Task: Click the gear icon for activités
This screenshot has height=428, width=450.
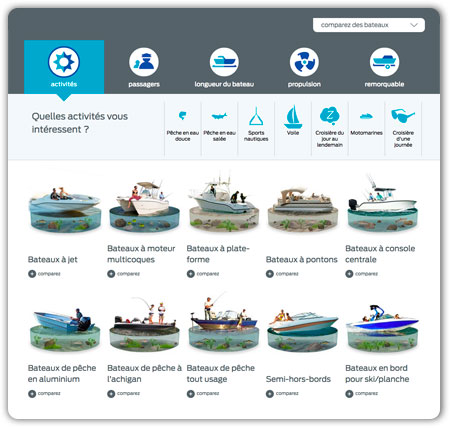Action: (64, 62)
